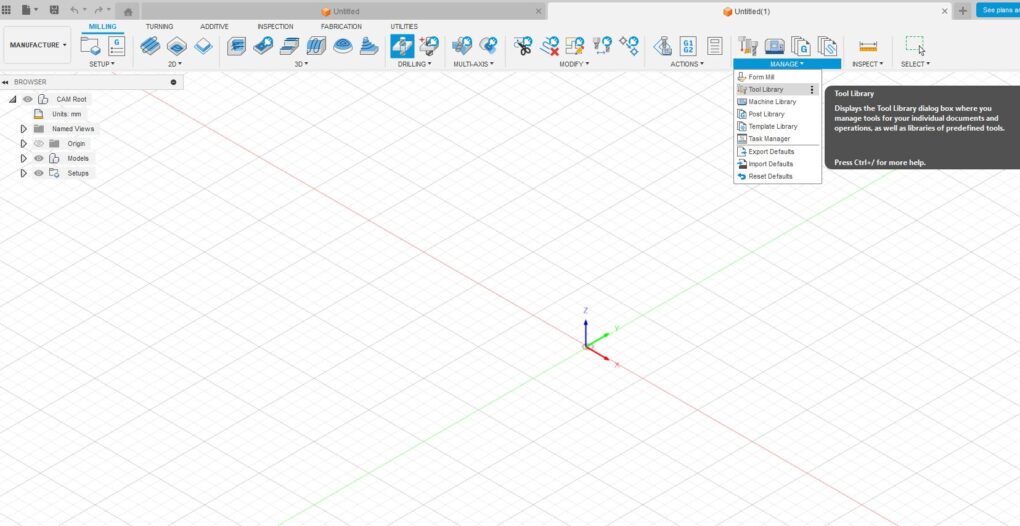The height and width of the screenshot is (526, 1020).
Task: Choose Machine Library in Manage menu
Action: 777,102
